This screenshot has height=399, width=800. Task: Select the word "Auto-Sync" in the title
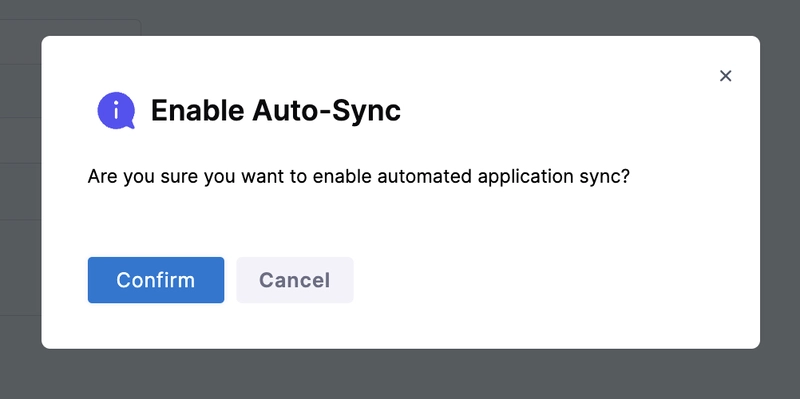[x=327, y=110]
